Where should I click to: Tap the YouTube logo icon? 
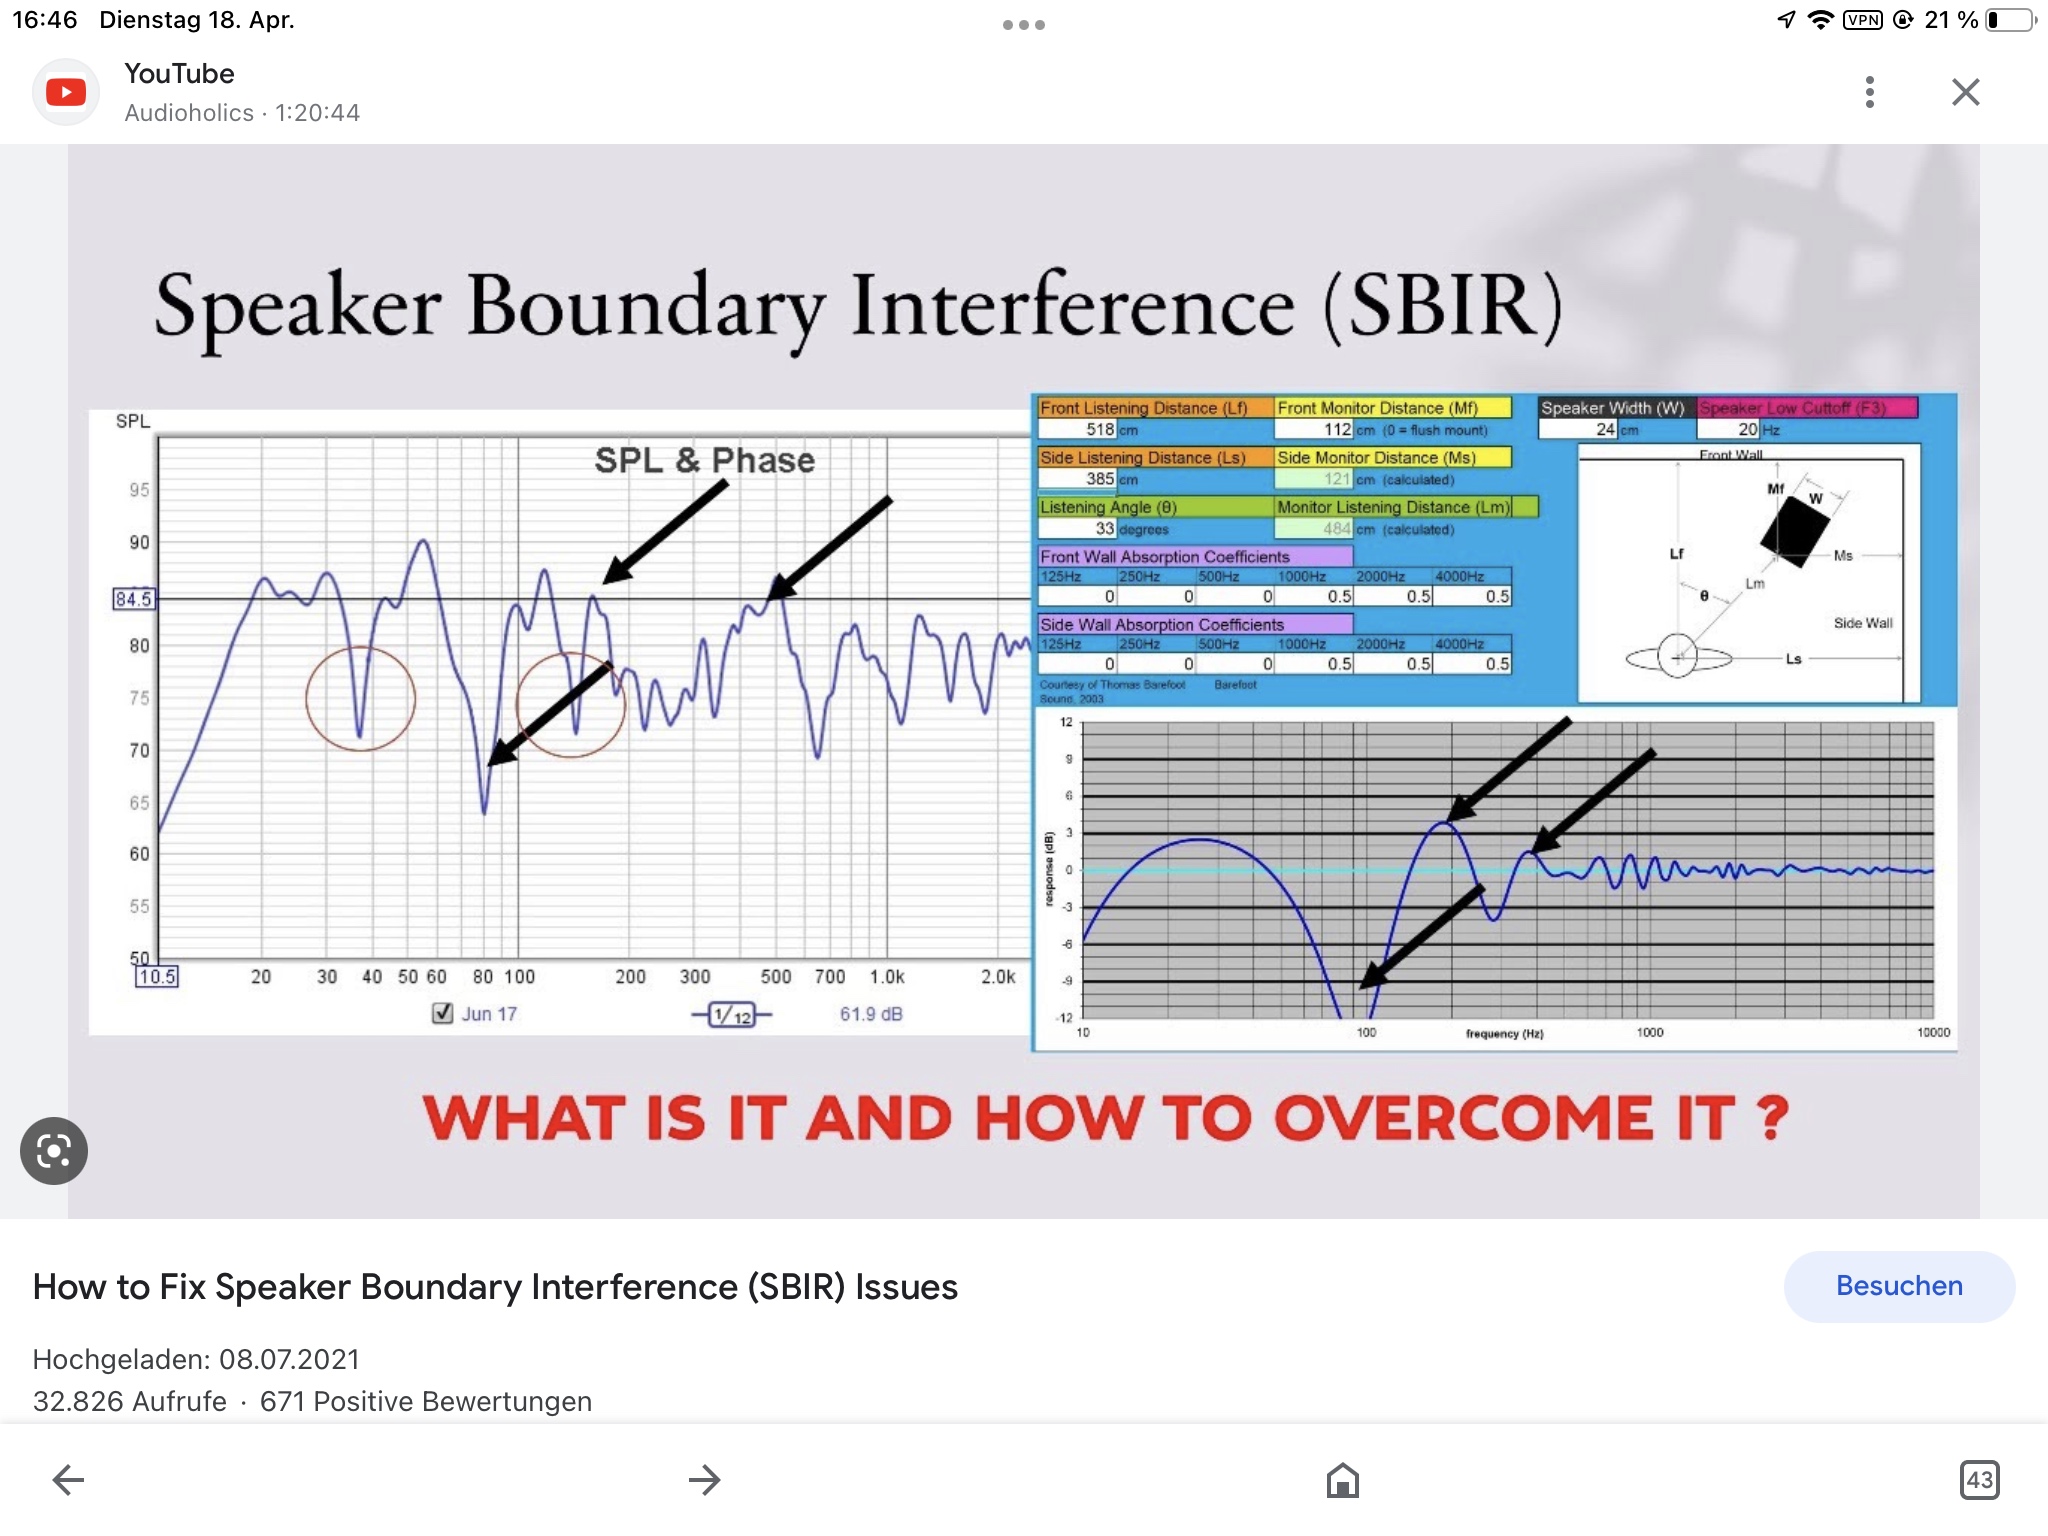[66, 92]
